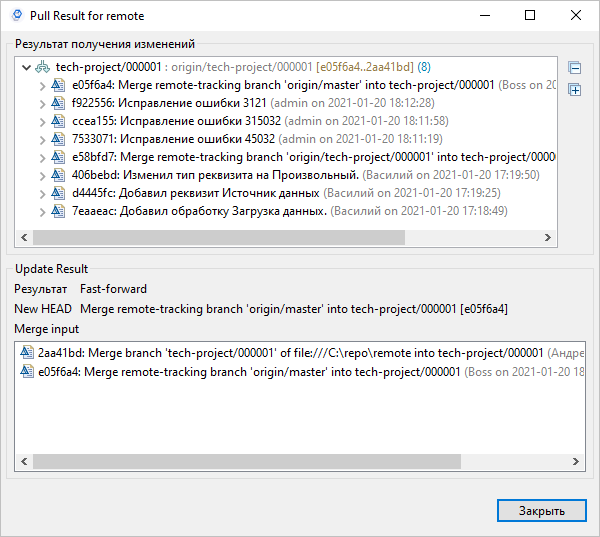Click commit icon for f922556
This screenshot has width=600, height=537.
pos(59,103)
